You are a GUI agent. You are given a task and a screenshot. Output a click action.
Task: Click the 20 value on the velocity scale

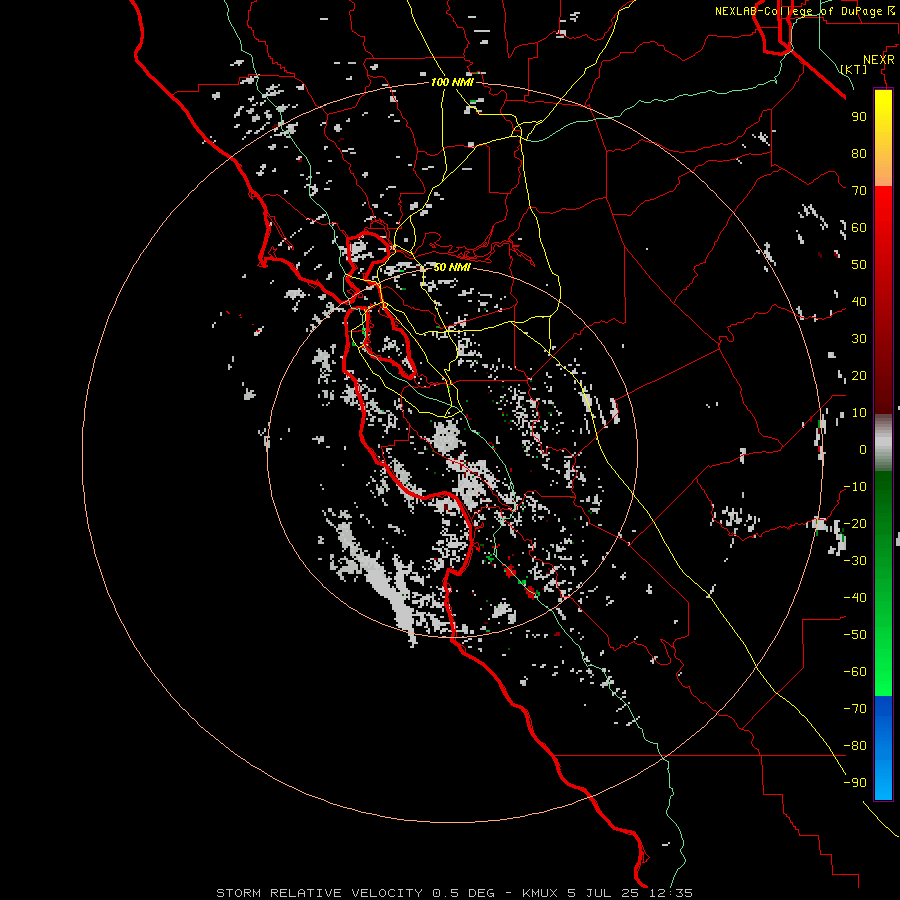tap(859, 376)
